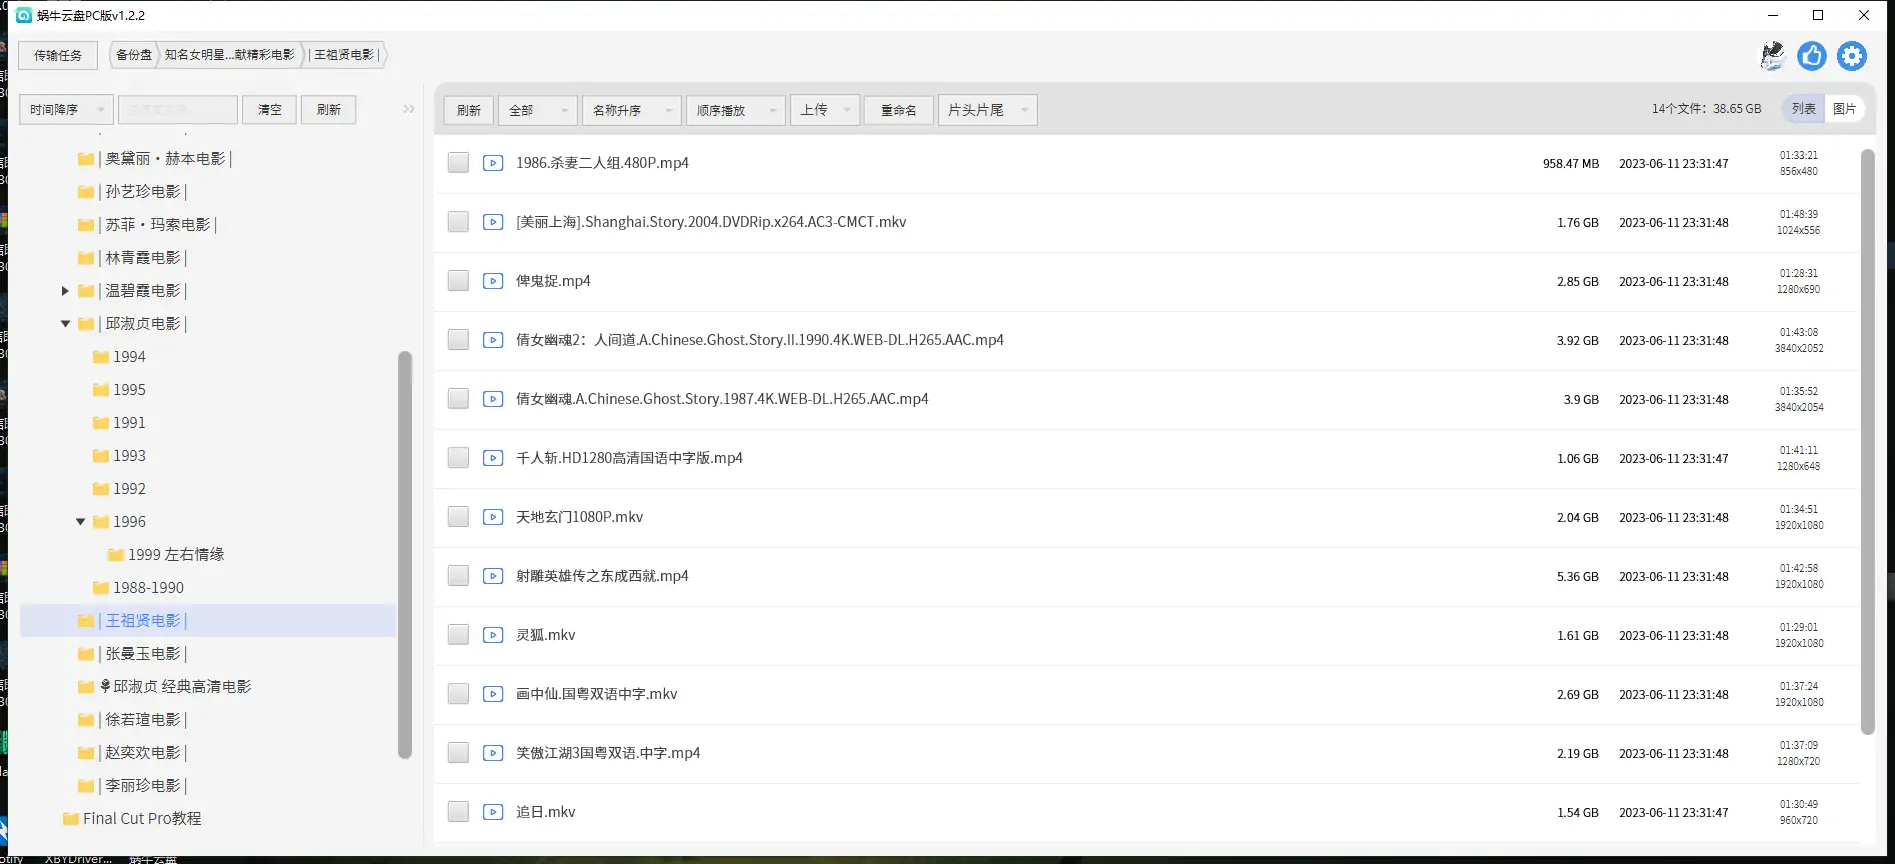1895x864 pixels.
Task: Tick the checkbox for 俾鬼捉.mp4
Action: [458, 281]
